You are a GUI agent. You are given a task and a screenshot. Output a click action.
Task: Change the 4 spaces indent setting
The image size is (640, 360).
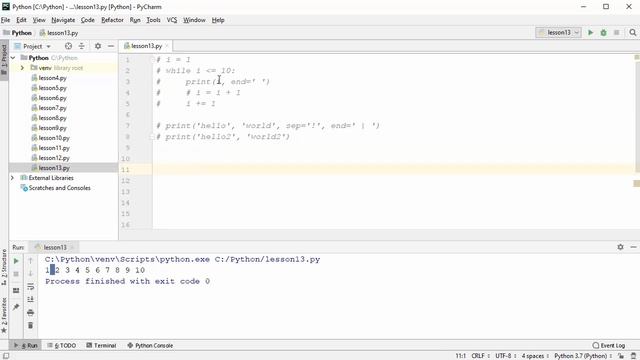(535, 356)
